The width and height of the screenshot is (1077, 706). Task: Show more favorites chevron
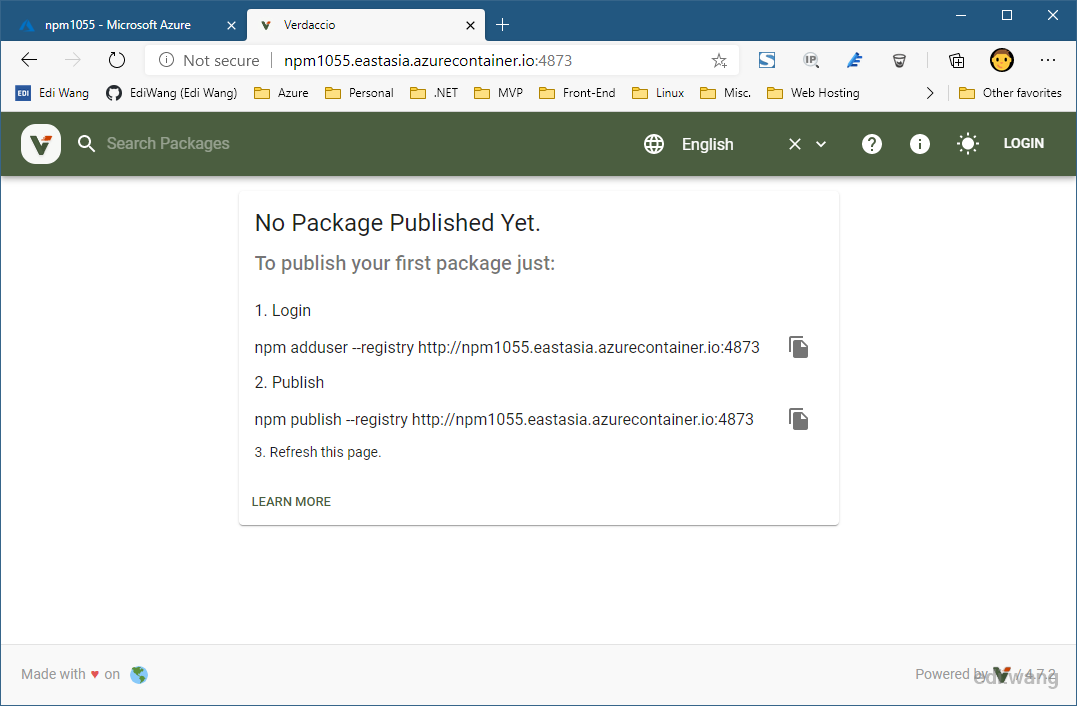click(x=930, y=93)
